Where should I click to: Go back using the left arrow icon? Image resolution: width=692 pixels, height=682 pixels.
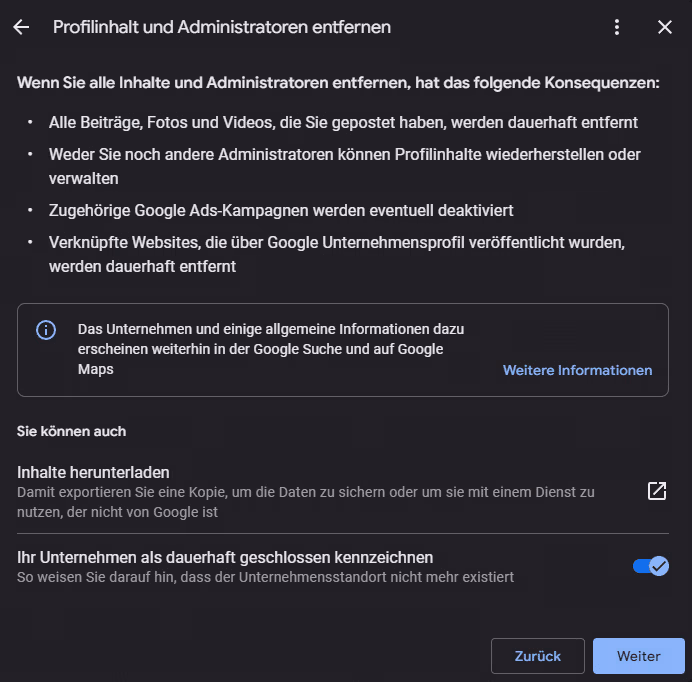point(21,27)
